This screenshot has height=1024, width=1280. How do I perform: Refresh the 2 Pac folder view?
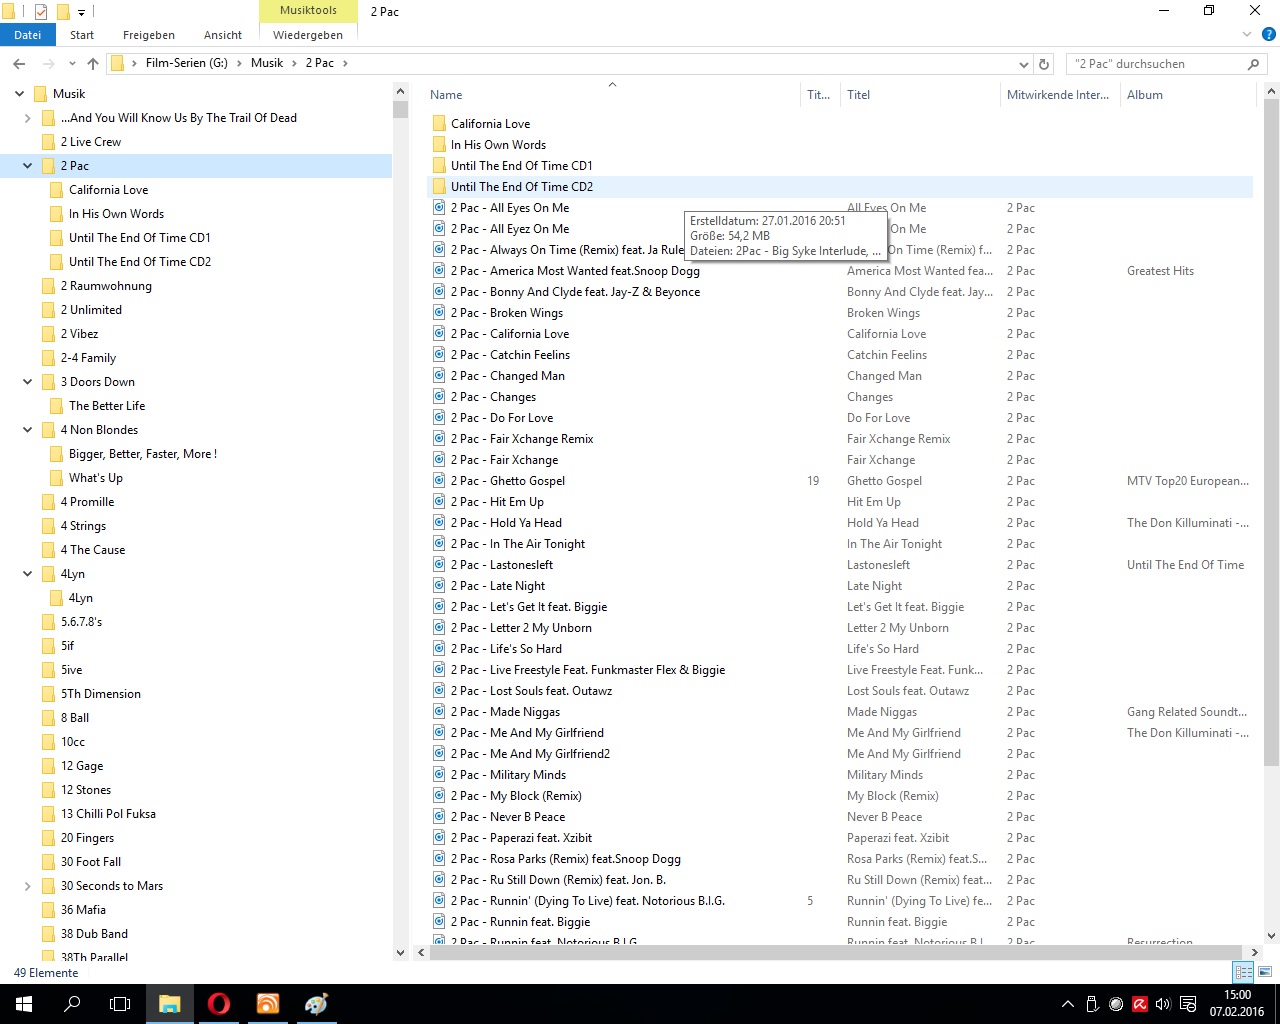click(x=1044, y=64)
